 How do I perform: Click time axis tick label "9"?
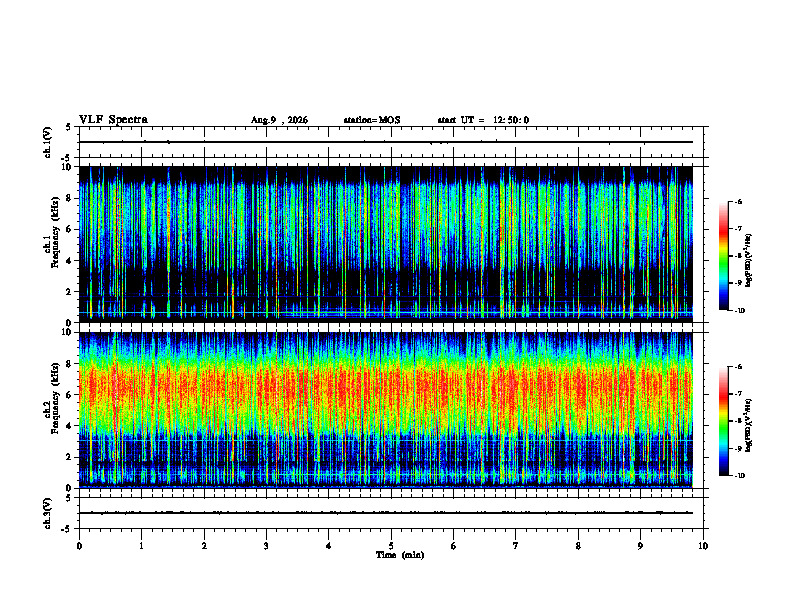coord(640,546)
